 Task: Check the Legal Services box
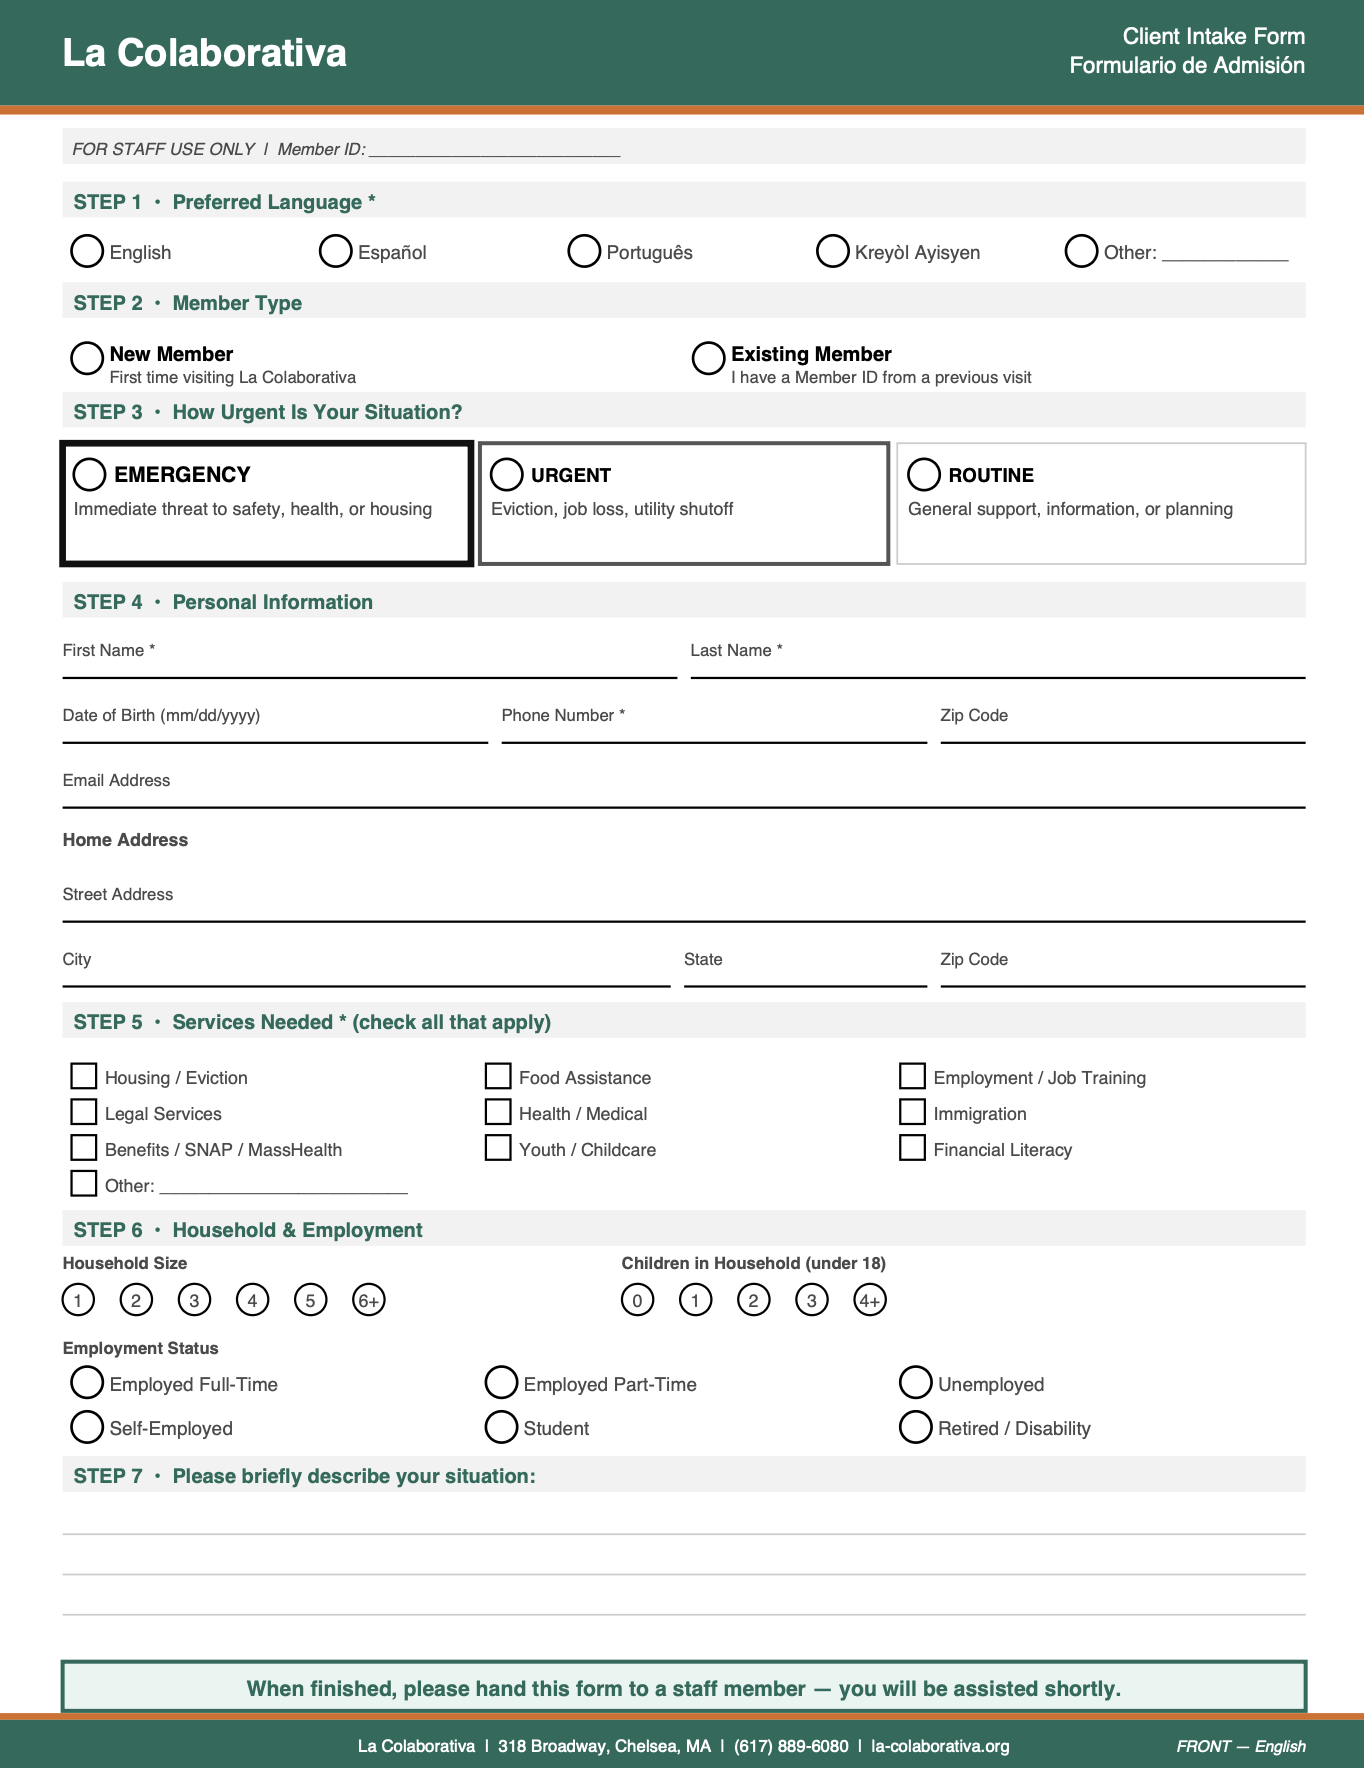click(x=84, y=1112)
